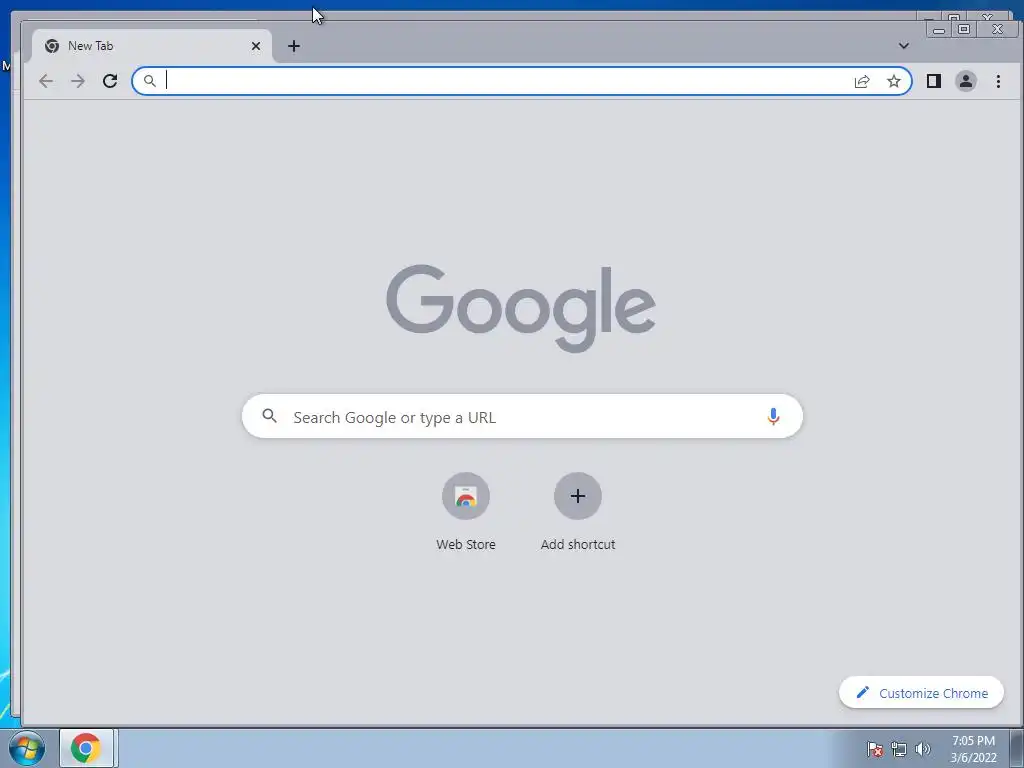The image size is (1024, 768).
Task: Go forward using the forward arrow
Action: pyautogui.click(x=78, y=81)
